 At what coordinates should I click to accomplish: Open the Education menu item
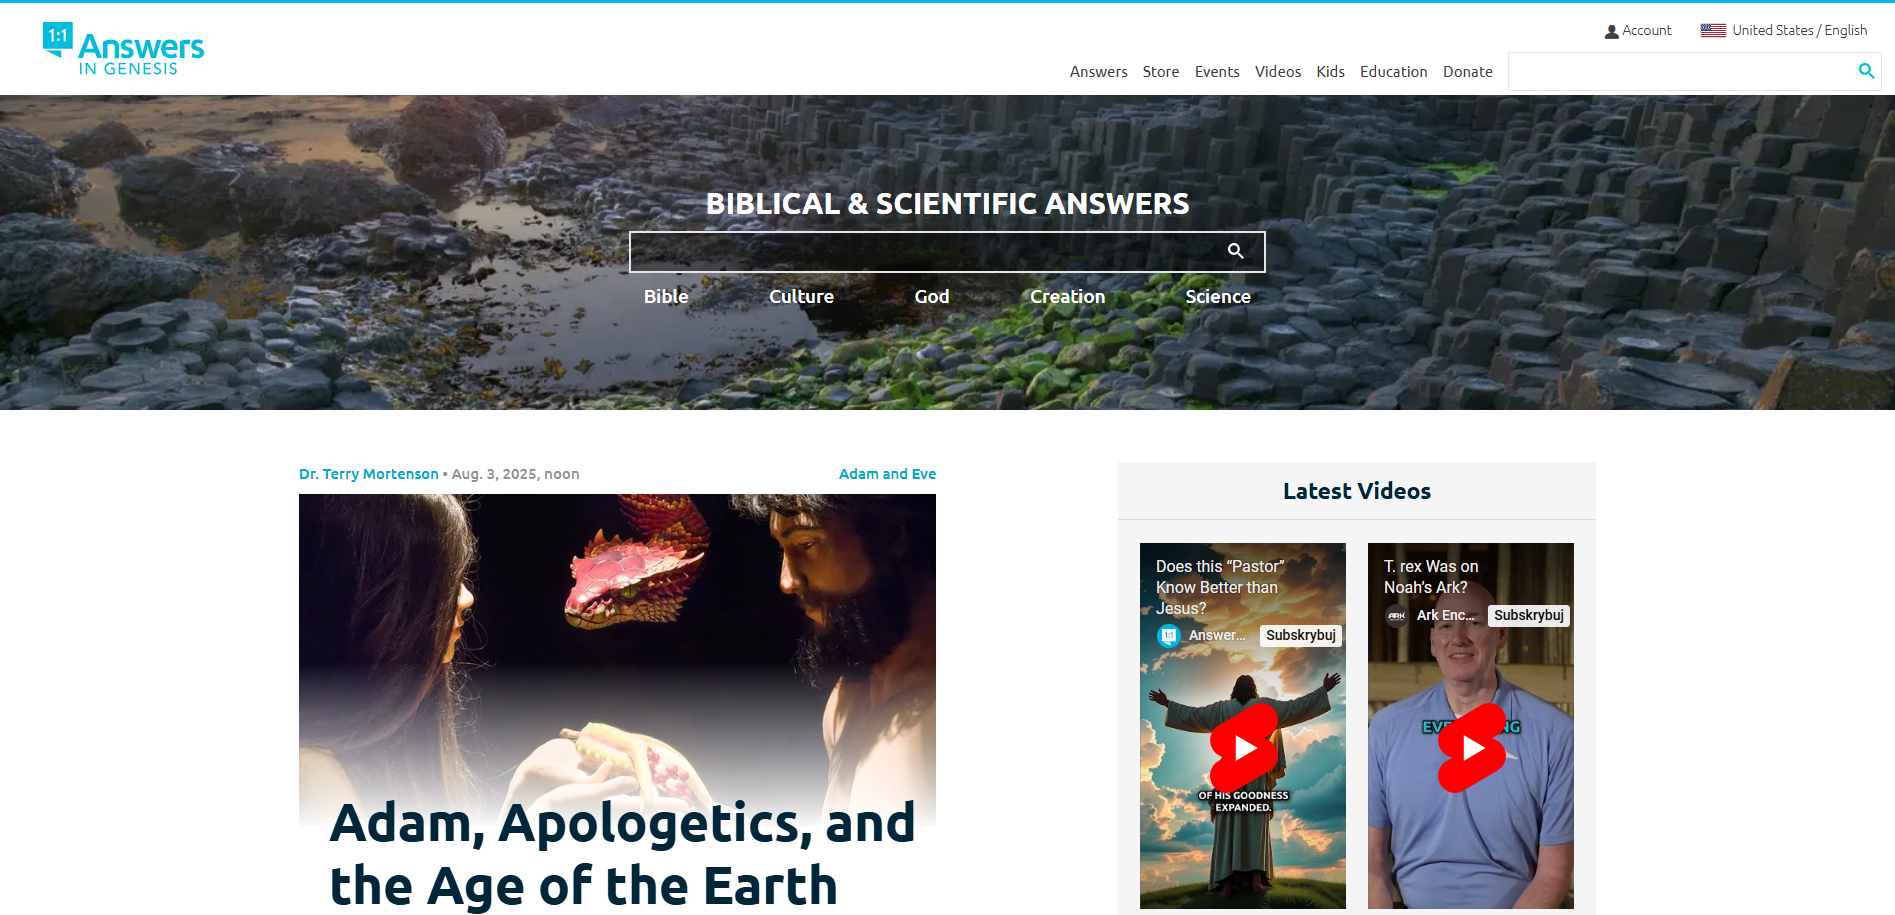(1393, 72)
